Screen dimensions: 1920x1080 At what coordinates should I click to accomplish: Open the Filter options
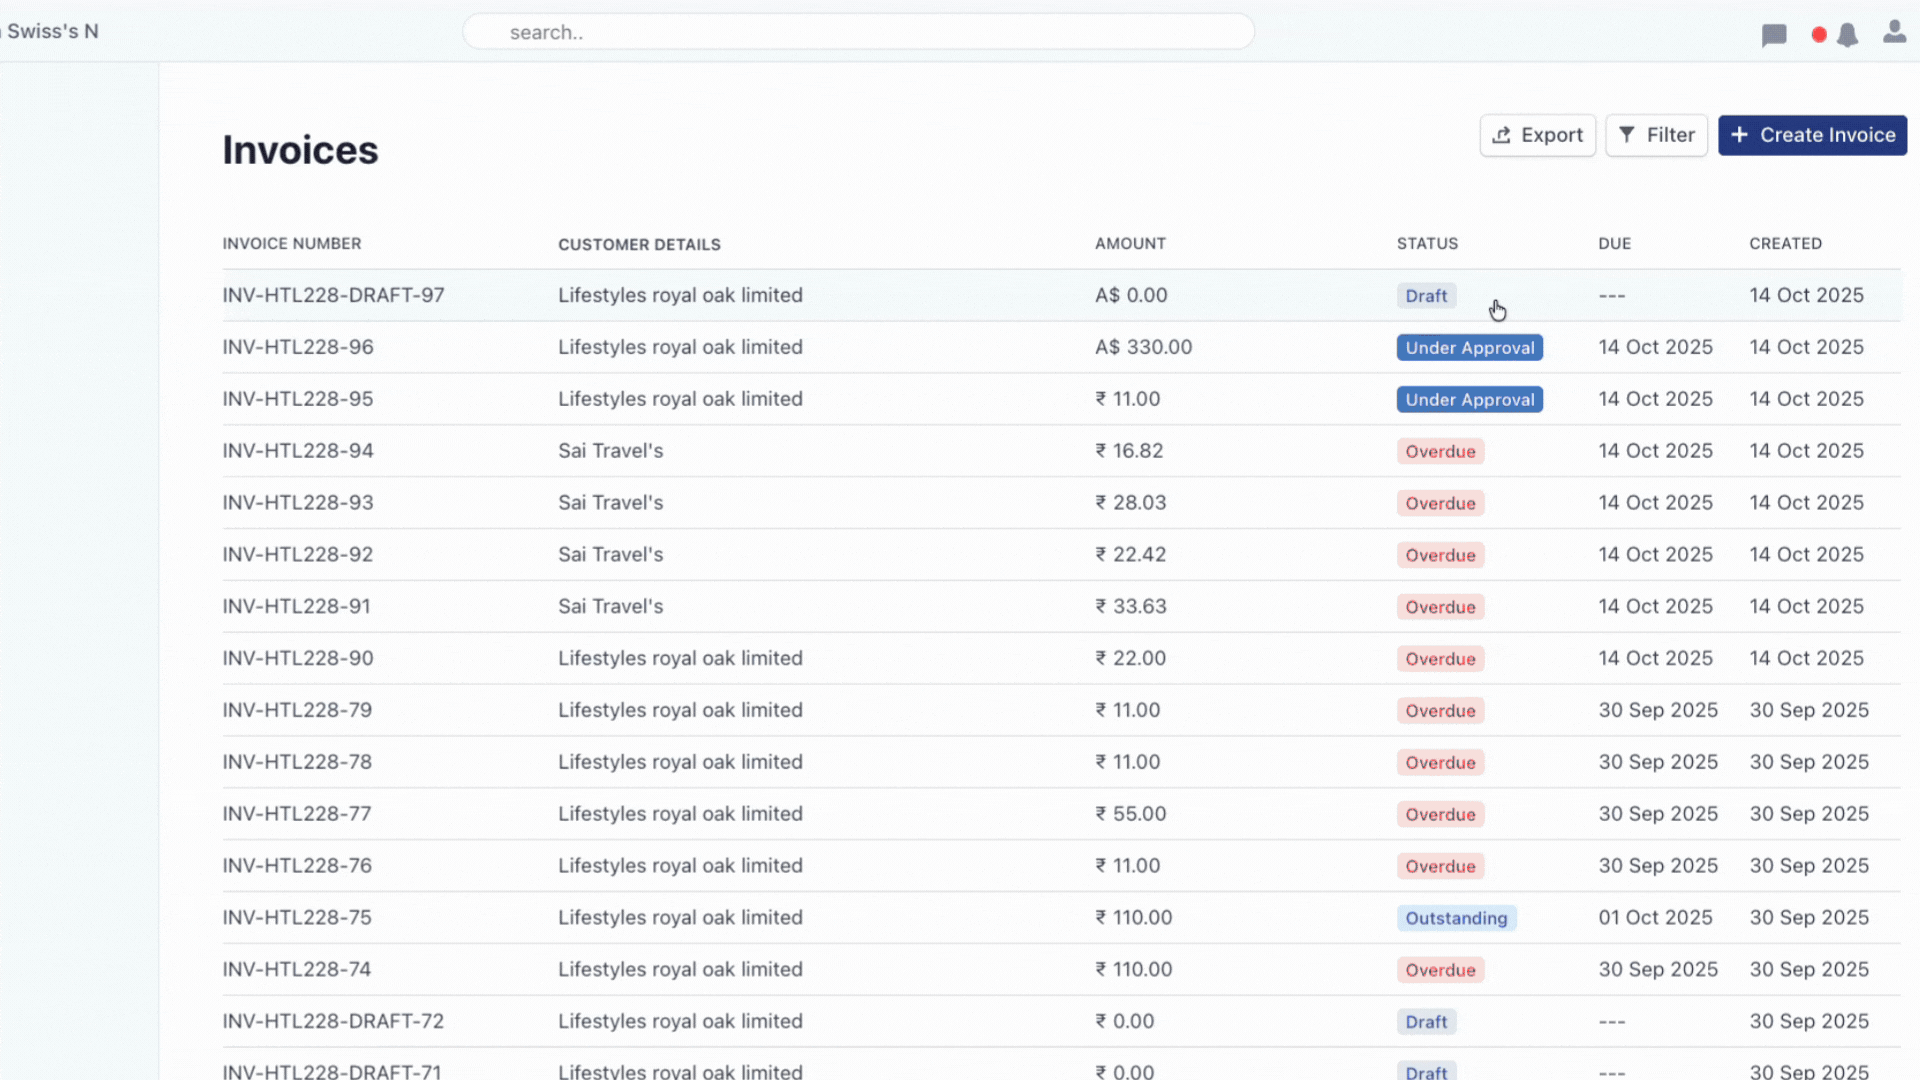coord(1656,135)
